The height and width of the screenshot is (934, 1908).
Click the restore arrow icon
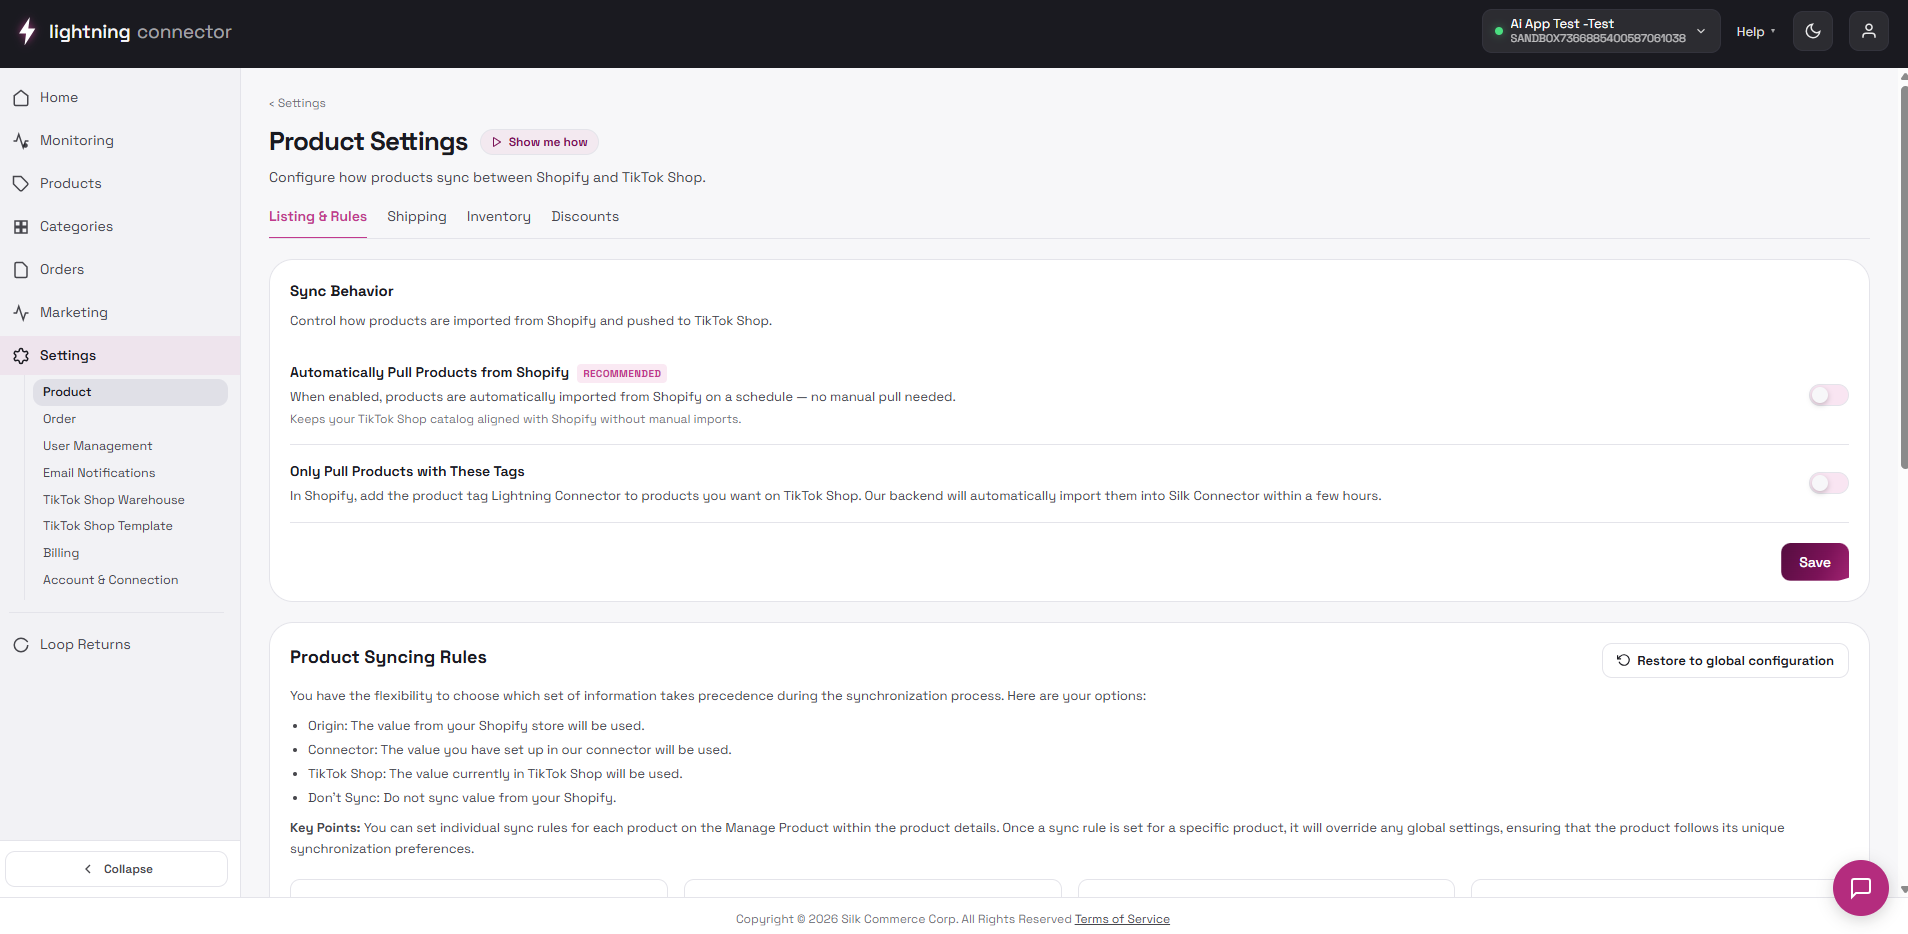[x=1623, y=661]
